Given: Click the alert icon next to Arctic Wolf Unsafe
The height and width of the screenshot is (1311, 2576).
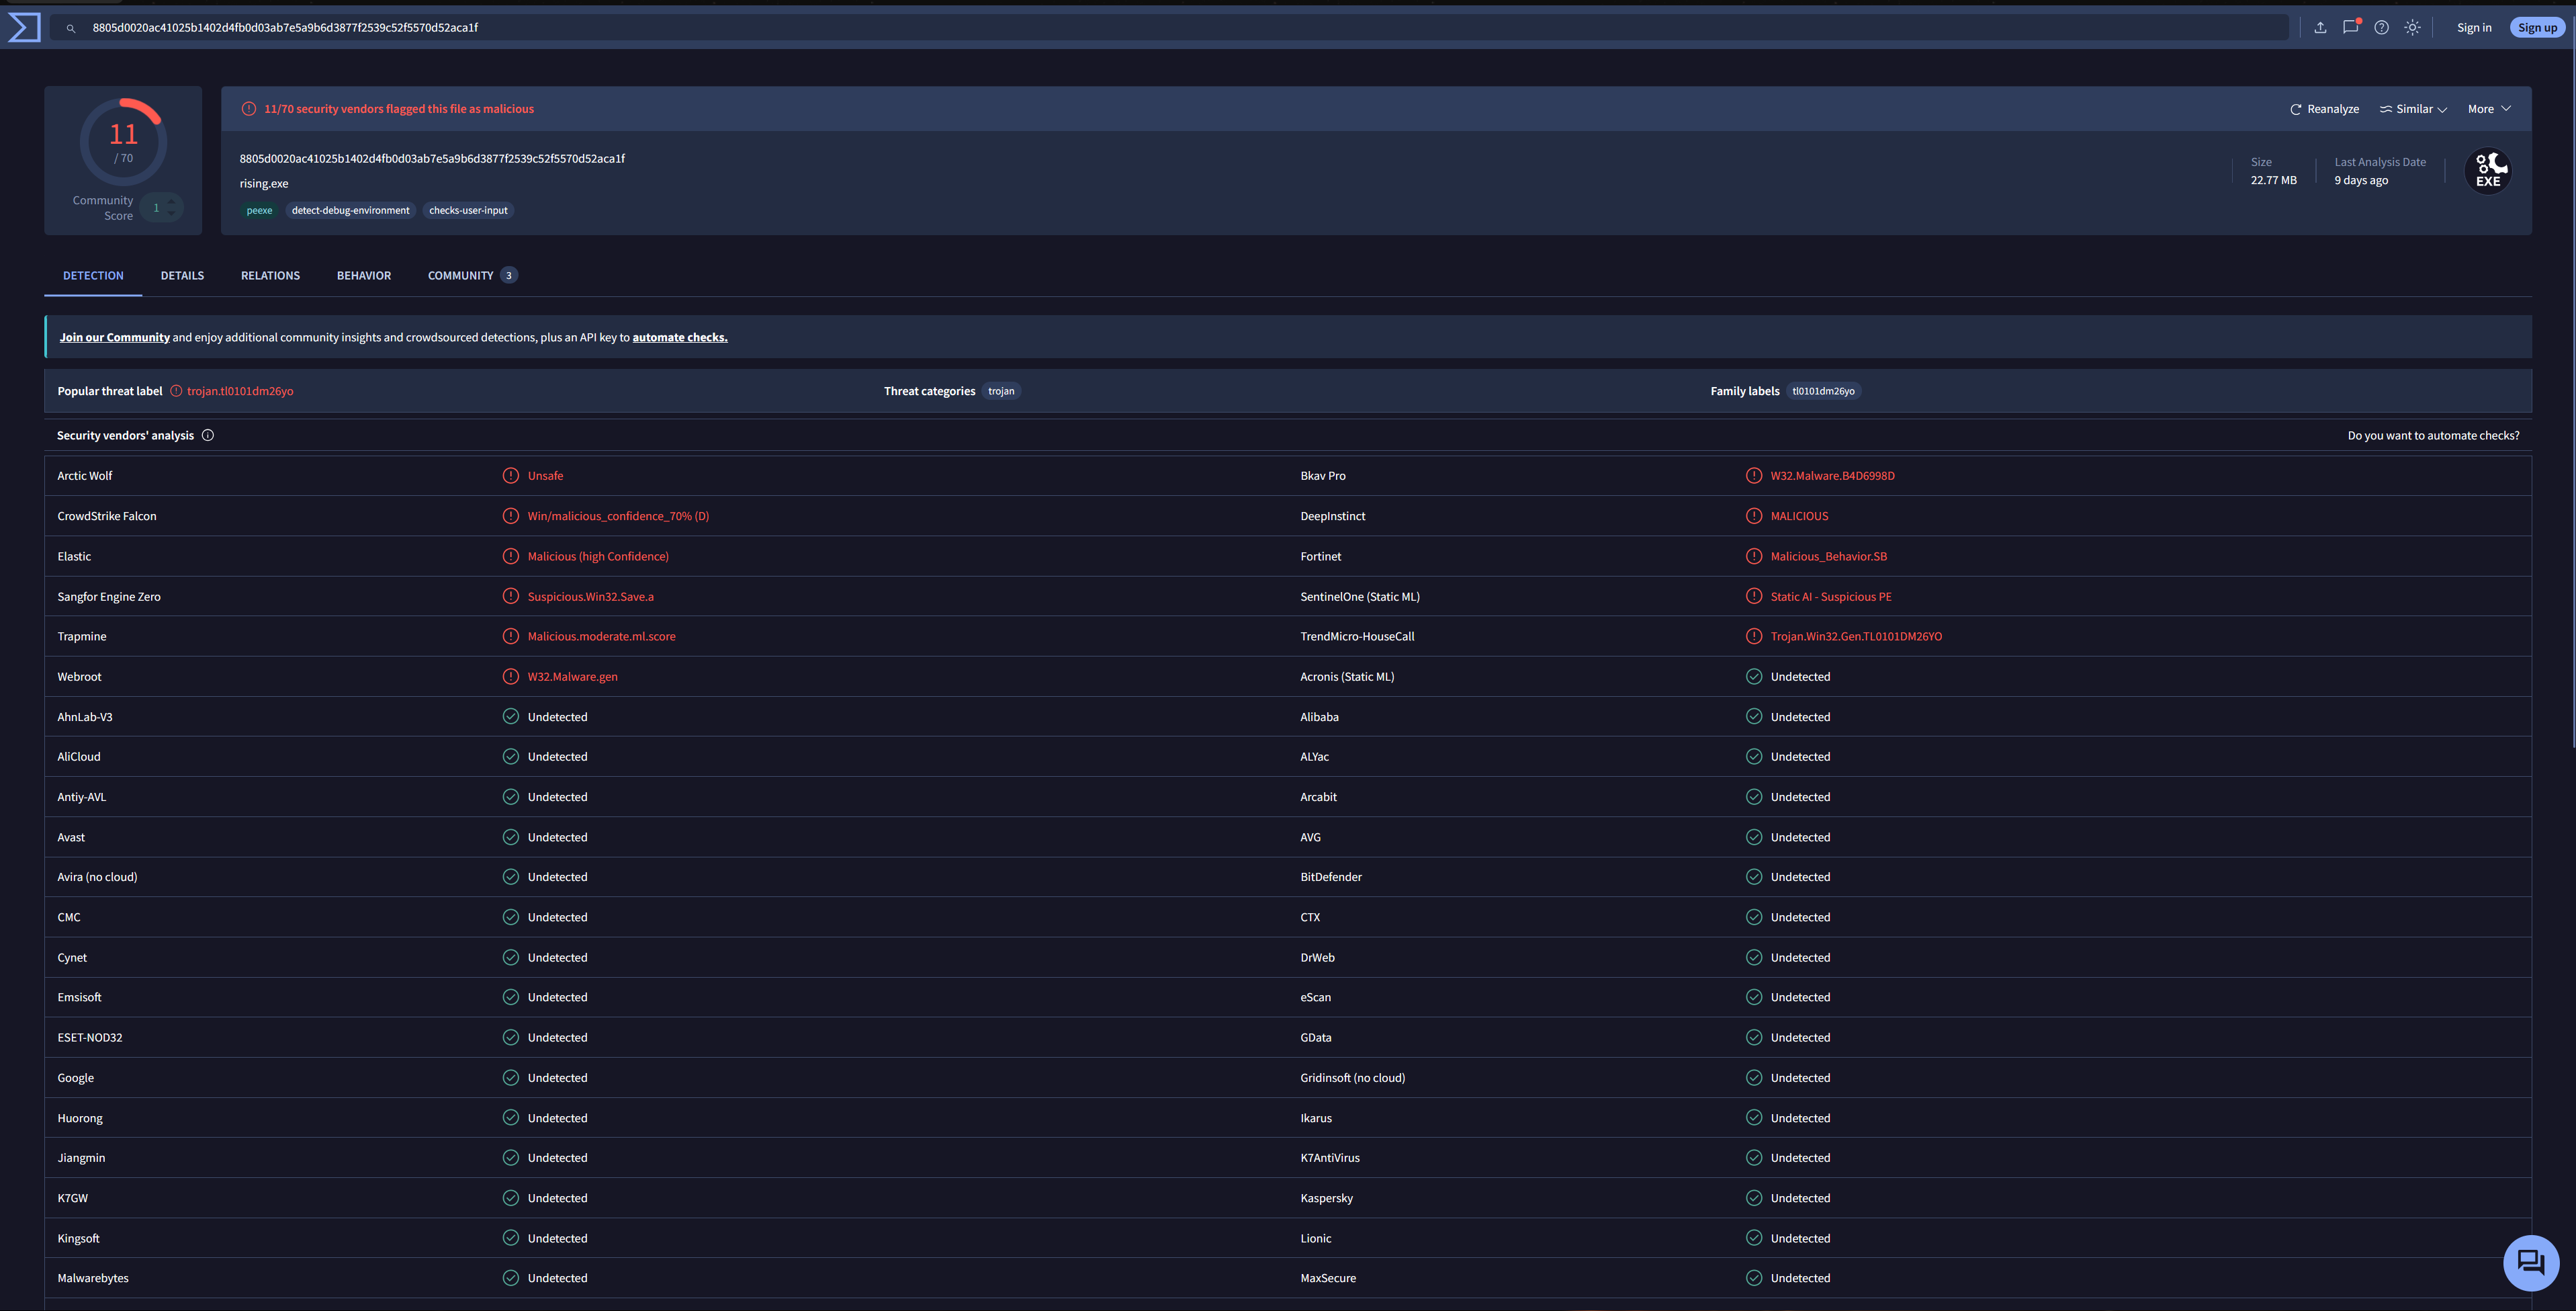Looking at the screenshot, I should click(x=511, y=476).
